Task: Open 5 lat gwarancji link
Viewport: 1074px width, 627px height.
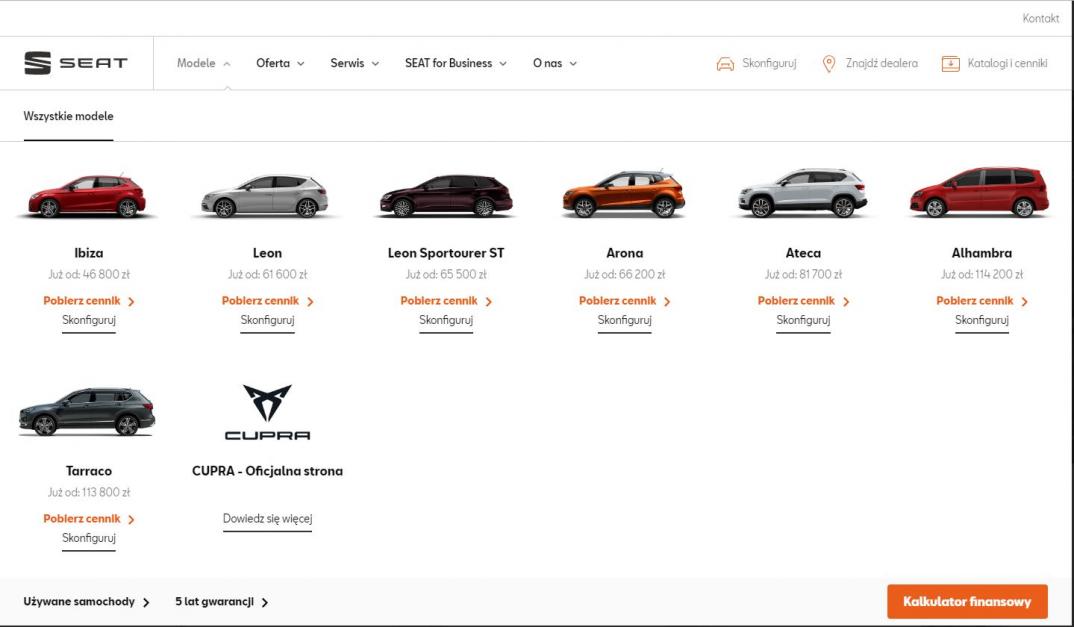Action: 214,602
